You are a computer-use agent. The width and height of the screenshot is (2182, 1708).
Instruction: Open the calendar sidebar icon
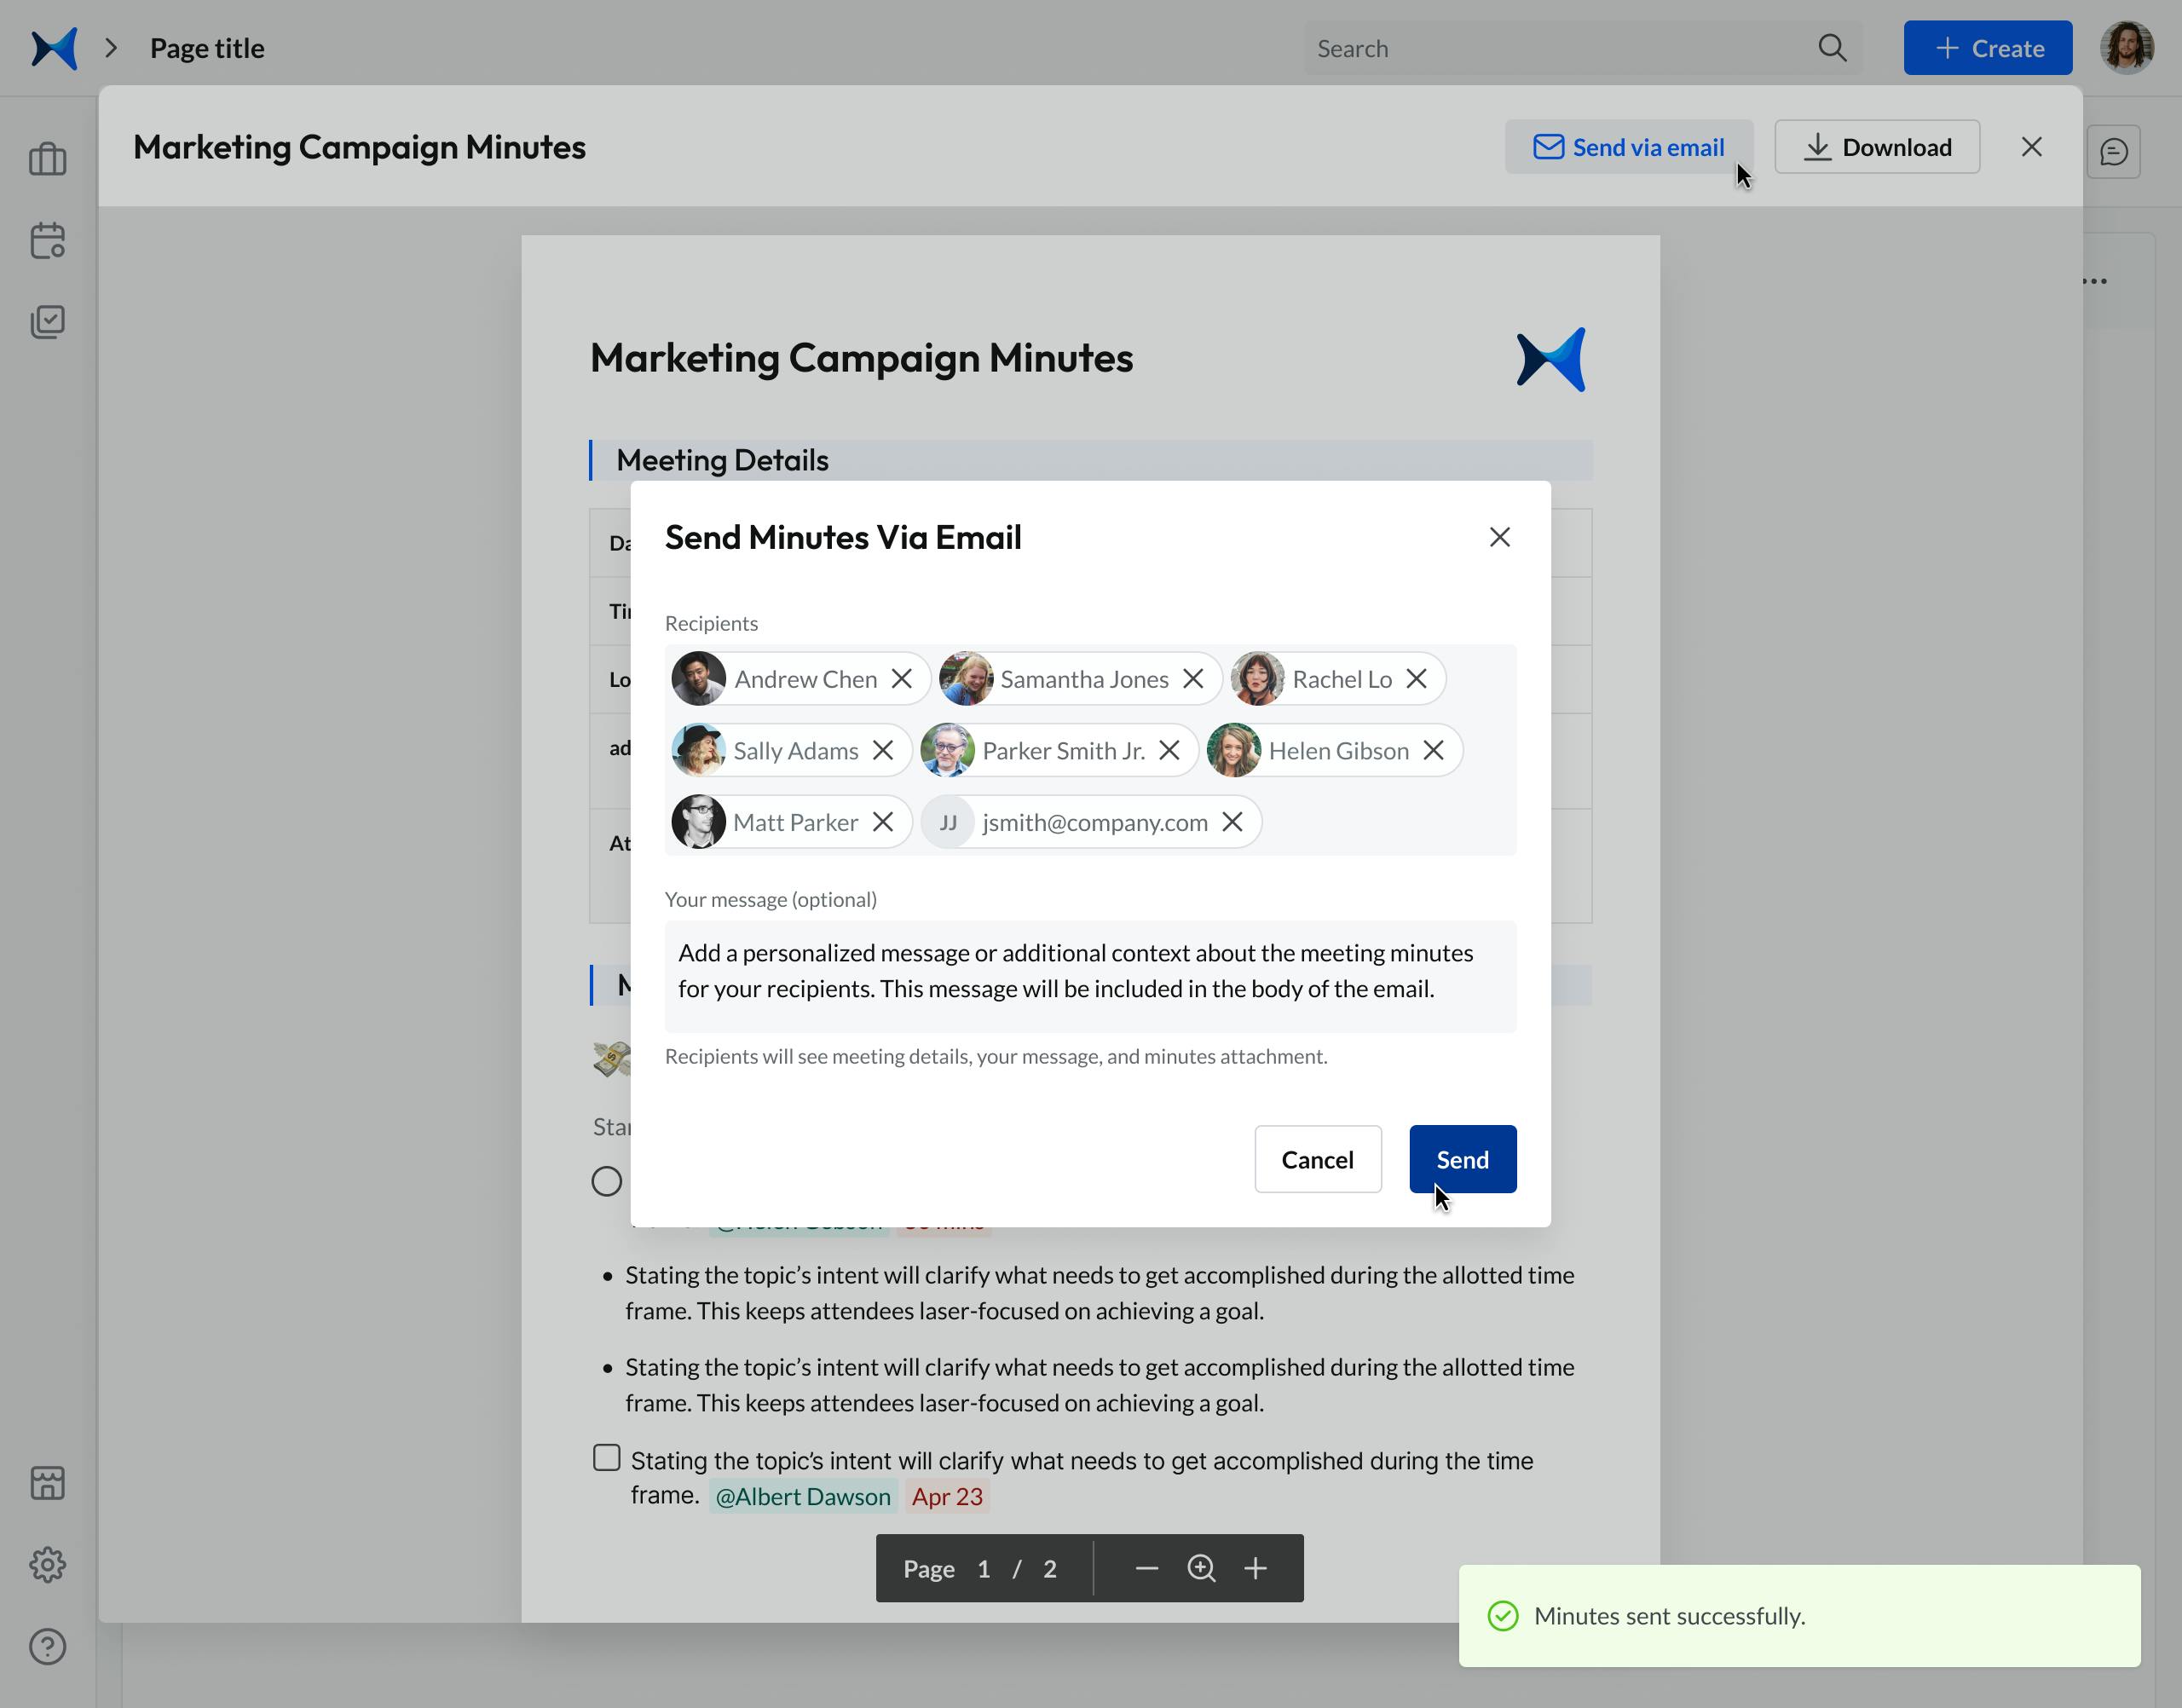pyautogui.click(x=48, y=241)
